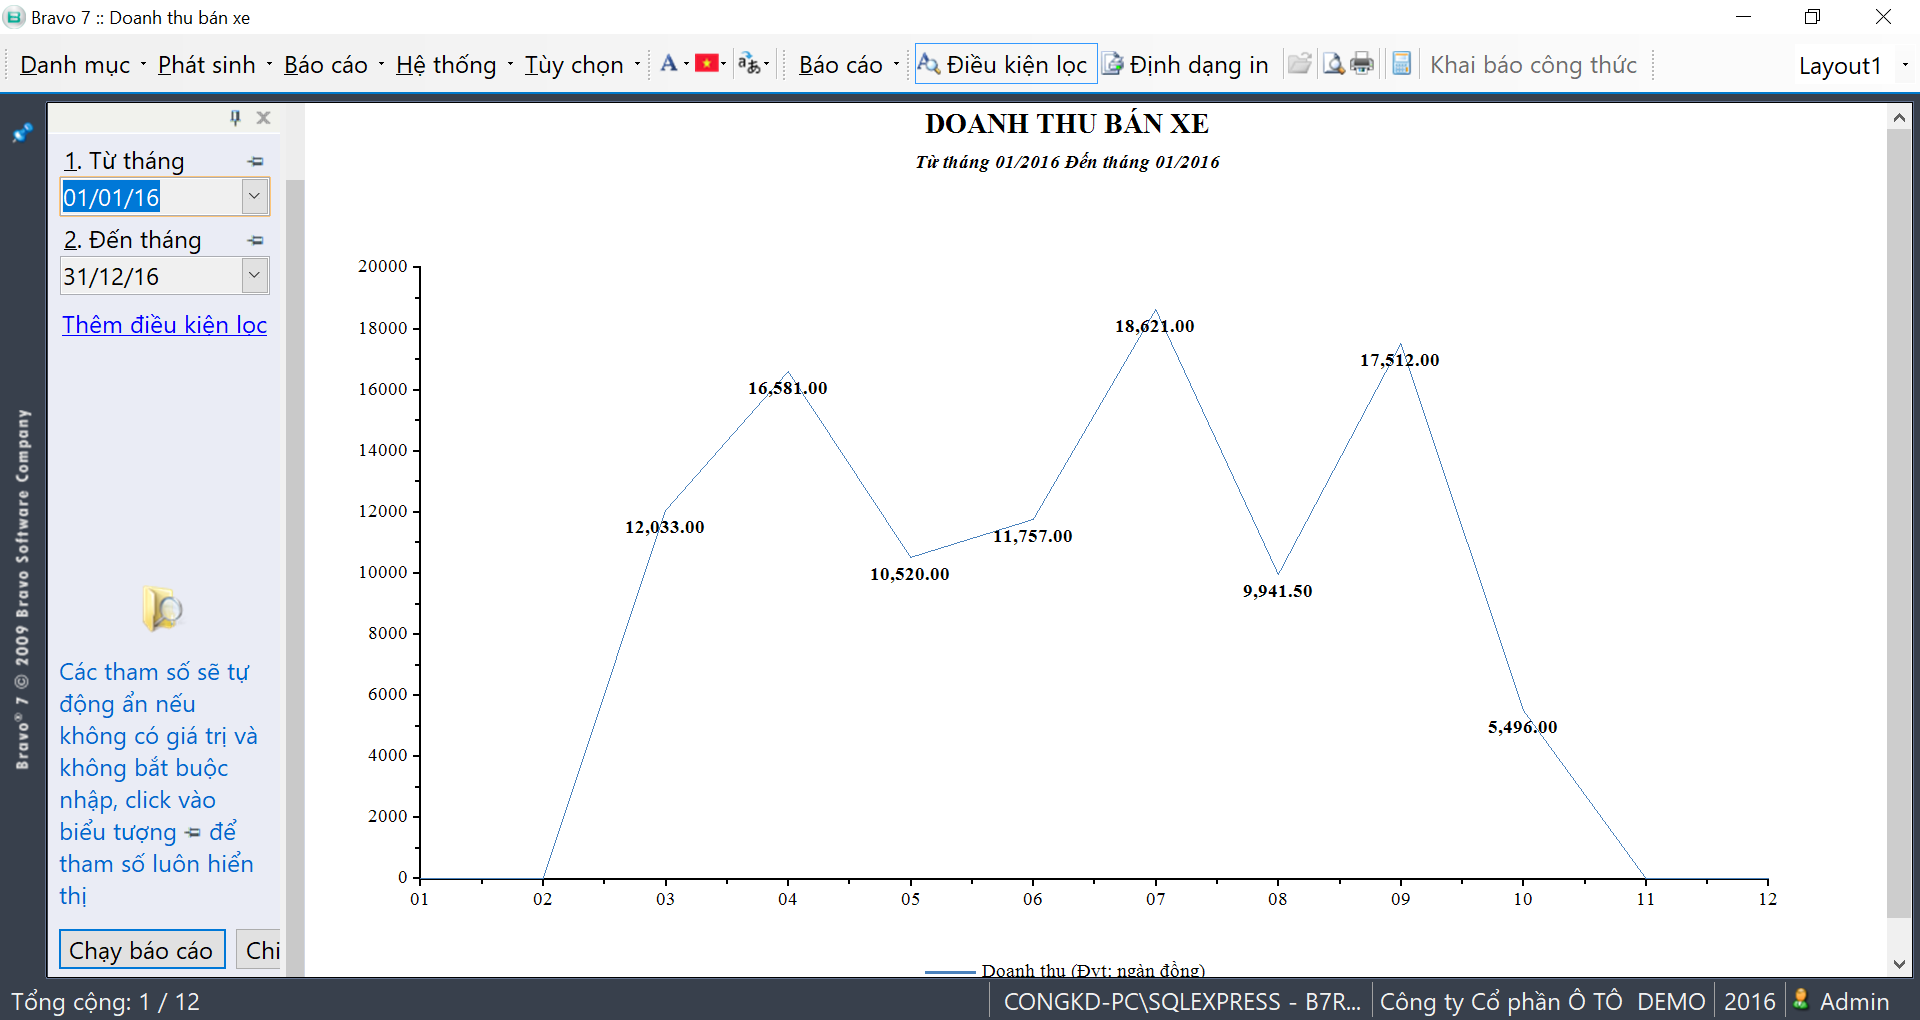1920x1020 pixels.
Task: Click the 12,033.00 data label
Action: point(665,527)
